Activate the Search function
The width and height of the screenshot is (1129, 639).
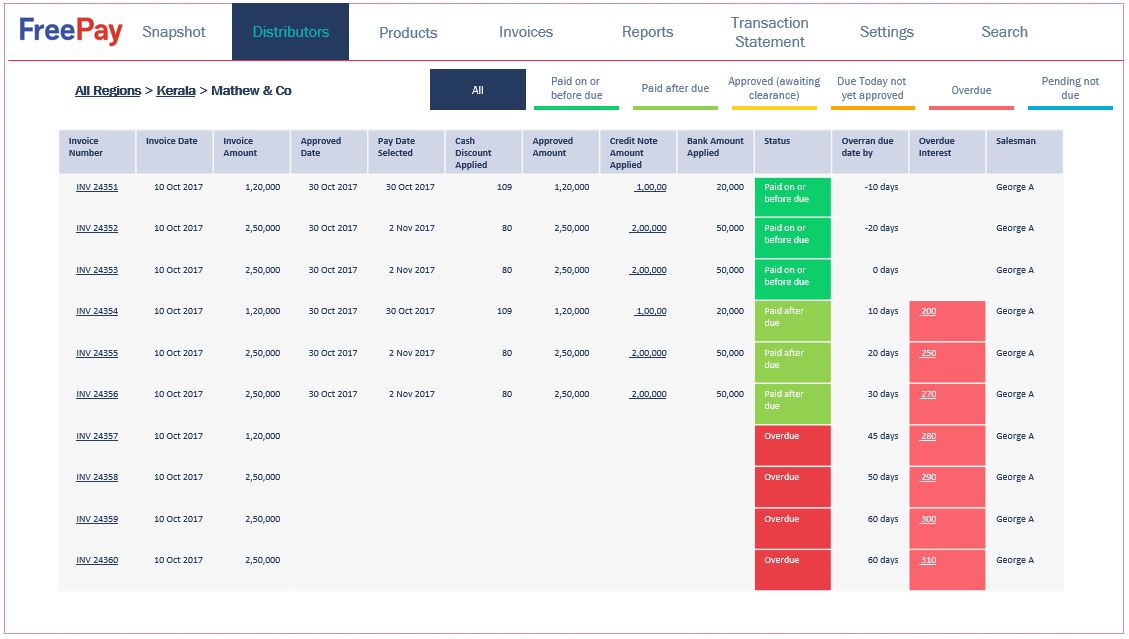[1004, 31]
